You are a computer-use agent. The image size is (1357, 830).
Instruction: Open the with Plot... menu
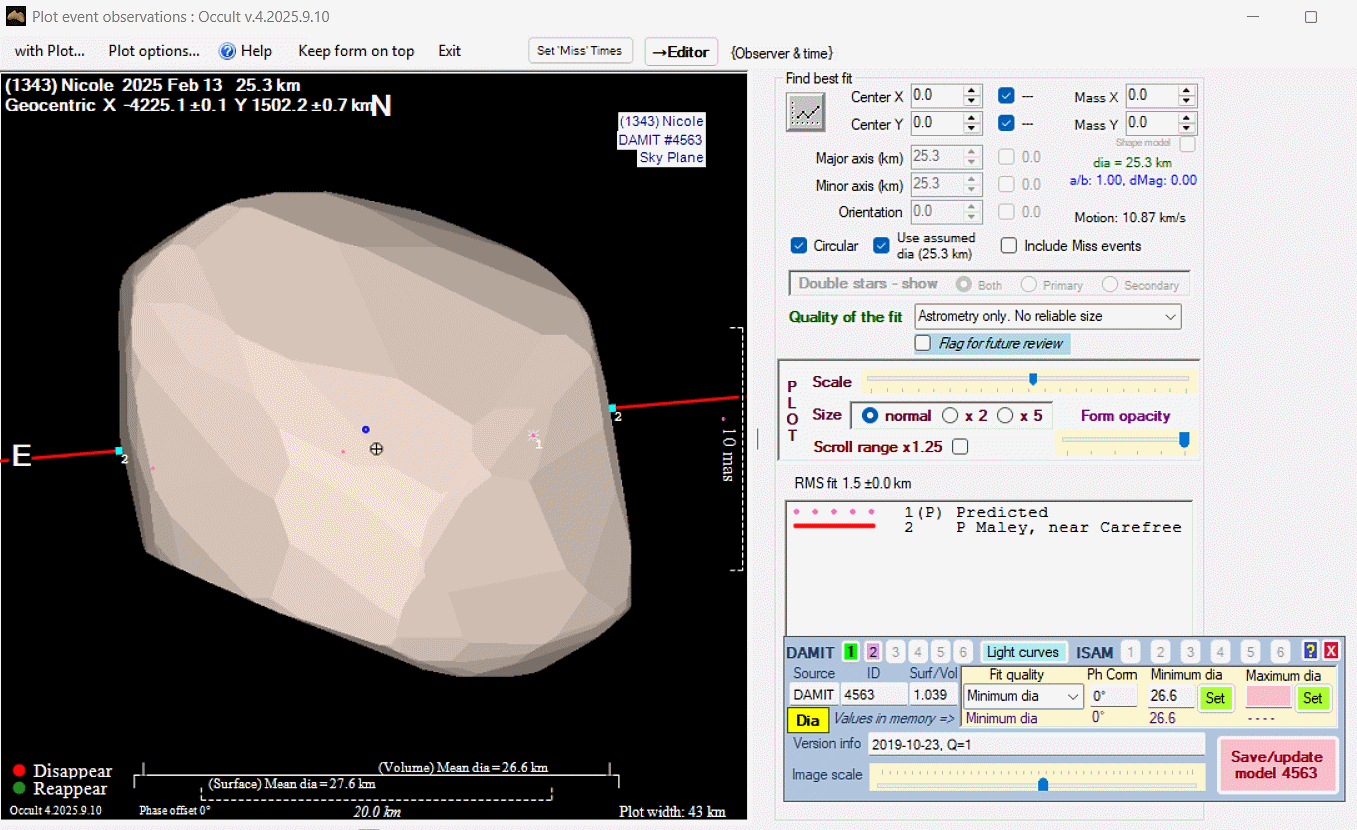(x=50, y=51)
